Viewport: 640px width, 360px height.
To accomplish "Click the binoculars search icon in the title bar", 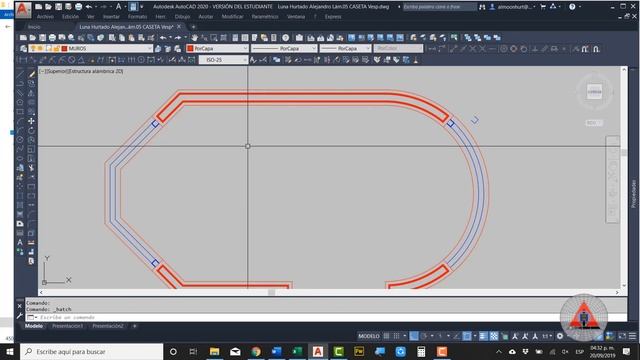I will [x=482, y=7].
